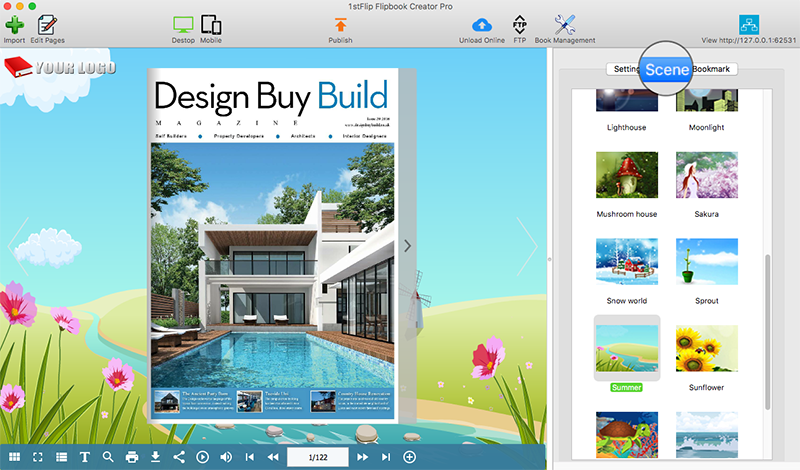Go to next page with fast-forward icon

pos(362,457)
